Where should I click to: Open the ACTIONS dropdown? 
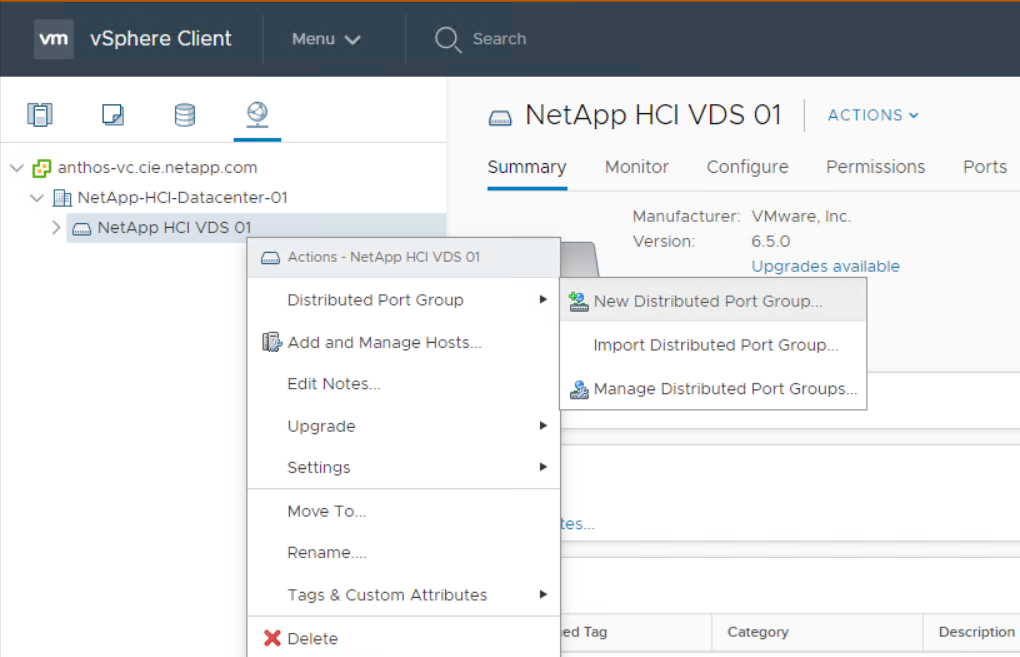click(872, 115)
